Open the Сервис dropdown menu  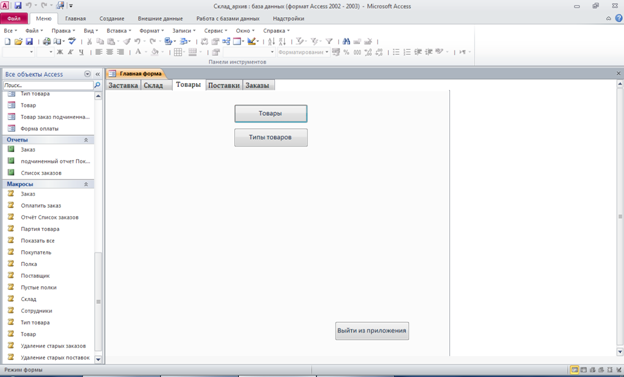point(216,31)
